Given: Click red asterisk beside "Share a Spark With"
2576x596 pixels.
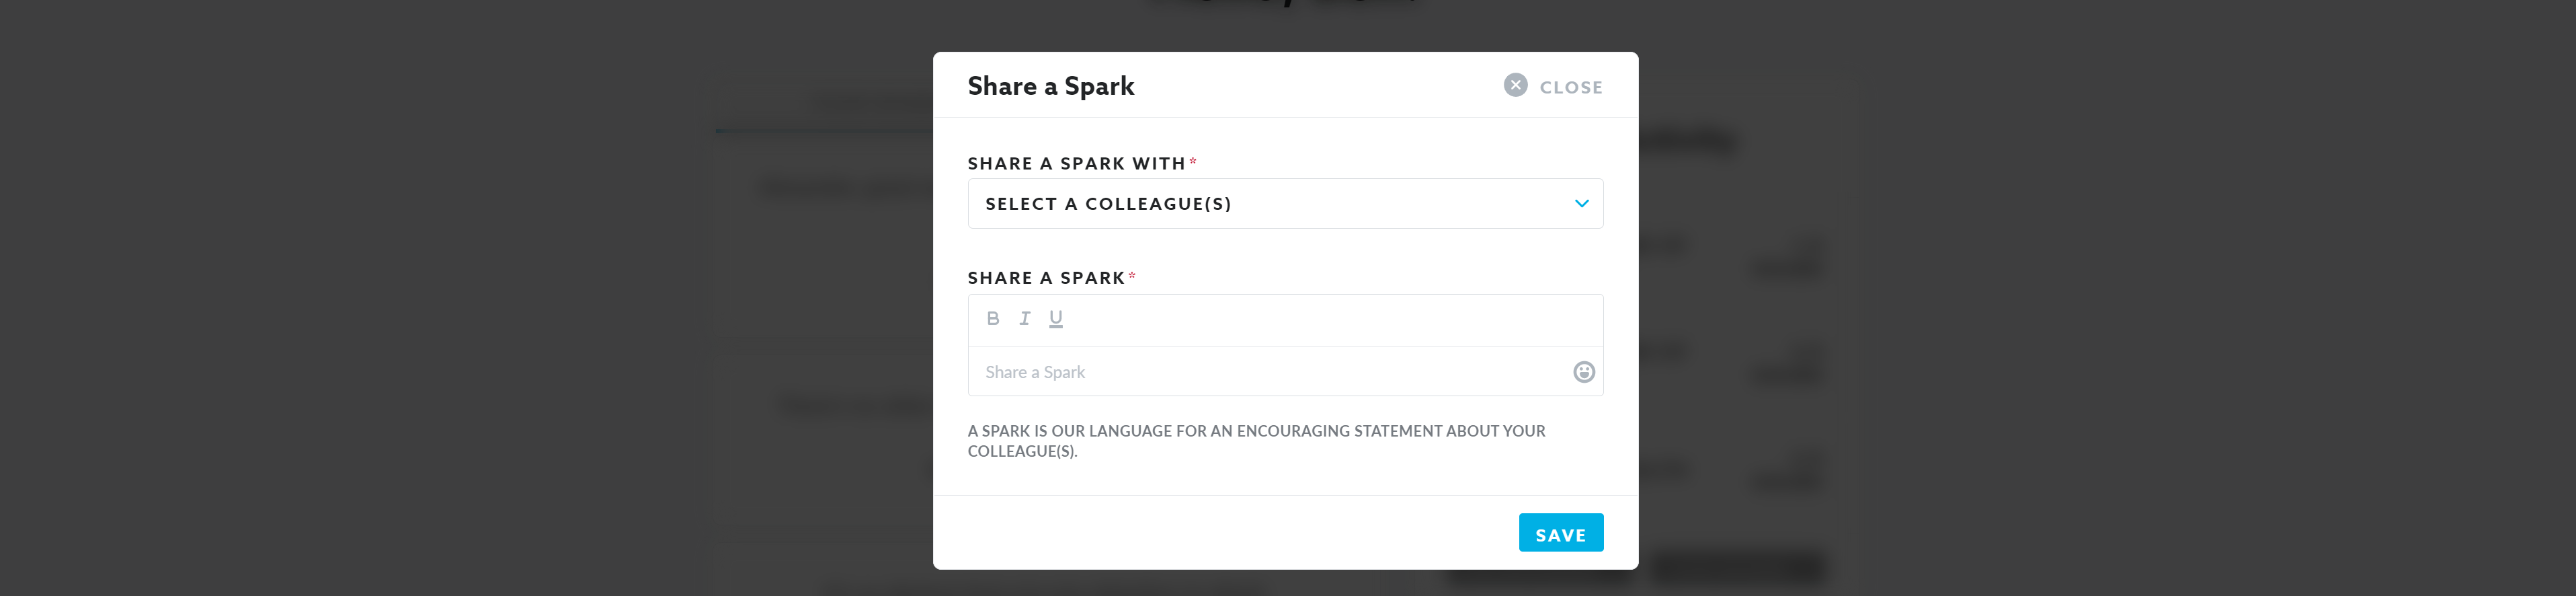Looking at the screenshot, I should tap(1193, 161).
